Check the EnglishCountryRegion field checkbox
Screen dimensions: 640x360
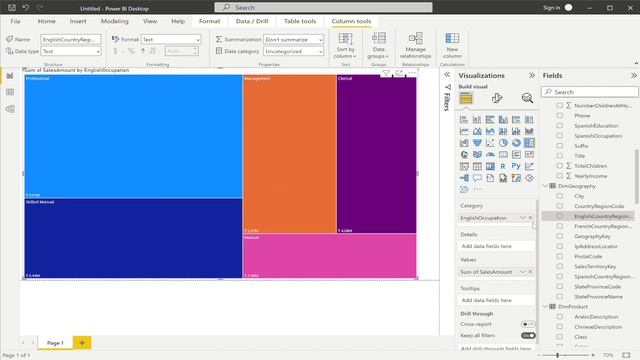[560, 216]
